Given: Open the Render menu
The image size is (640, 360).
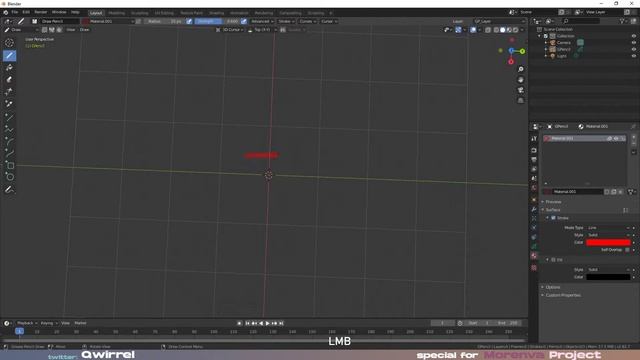Looking at the screenshot, I should coord(40,12).
